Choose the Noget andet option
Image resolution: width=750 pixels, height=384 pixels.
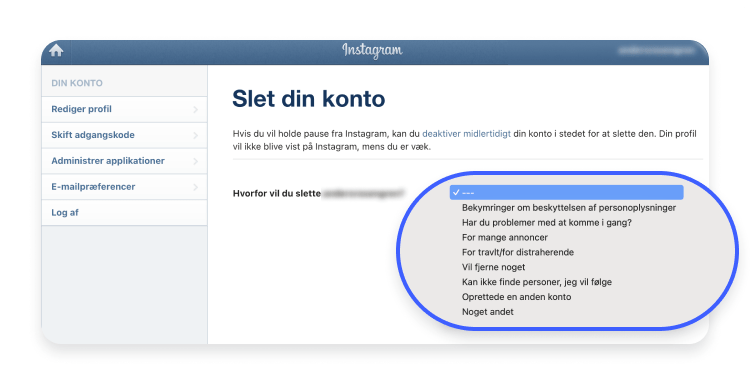pos(487,311)
